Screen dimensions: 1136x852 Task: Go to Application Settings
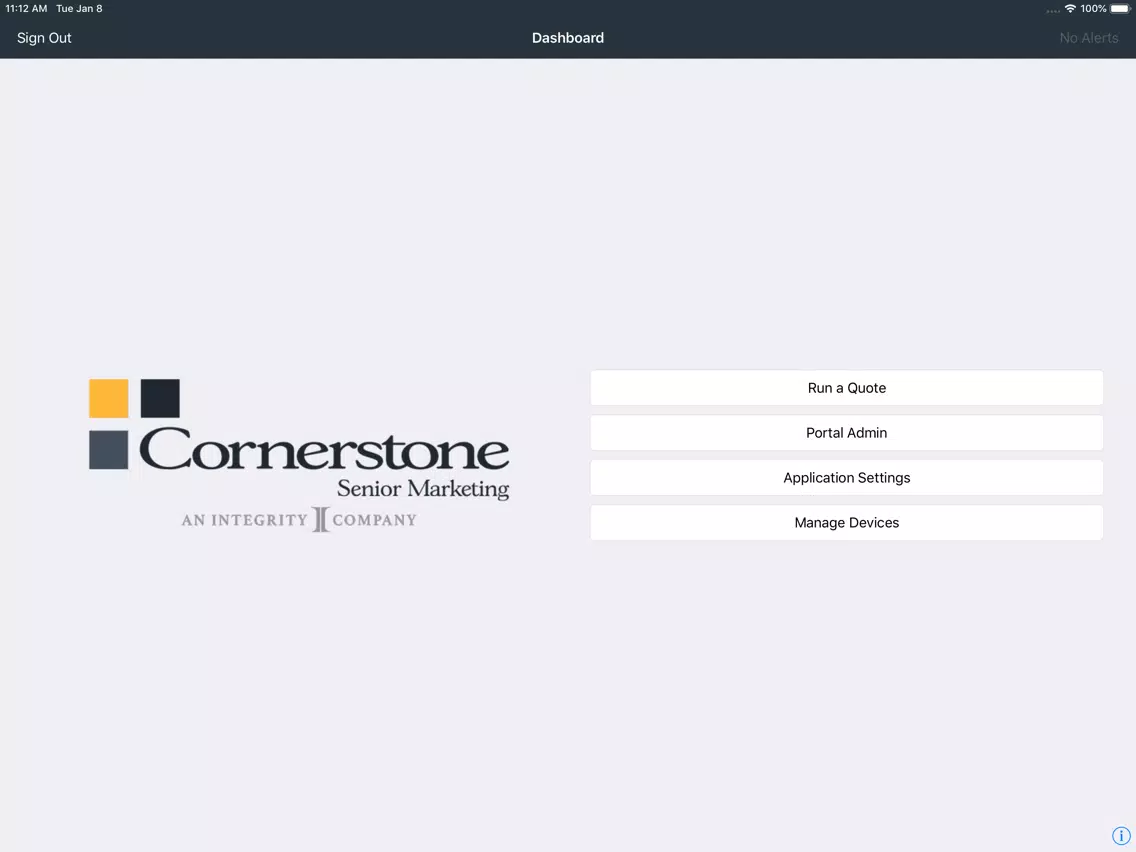click(846, 477)
